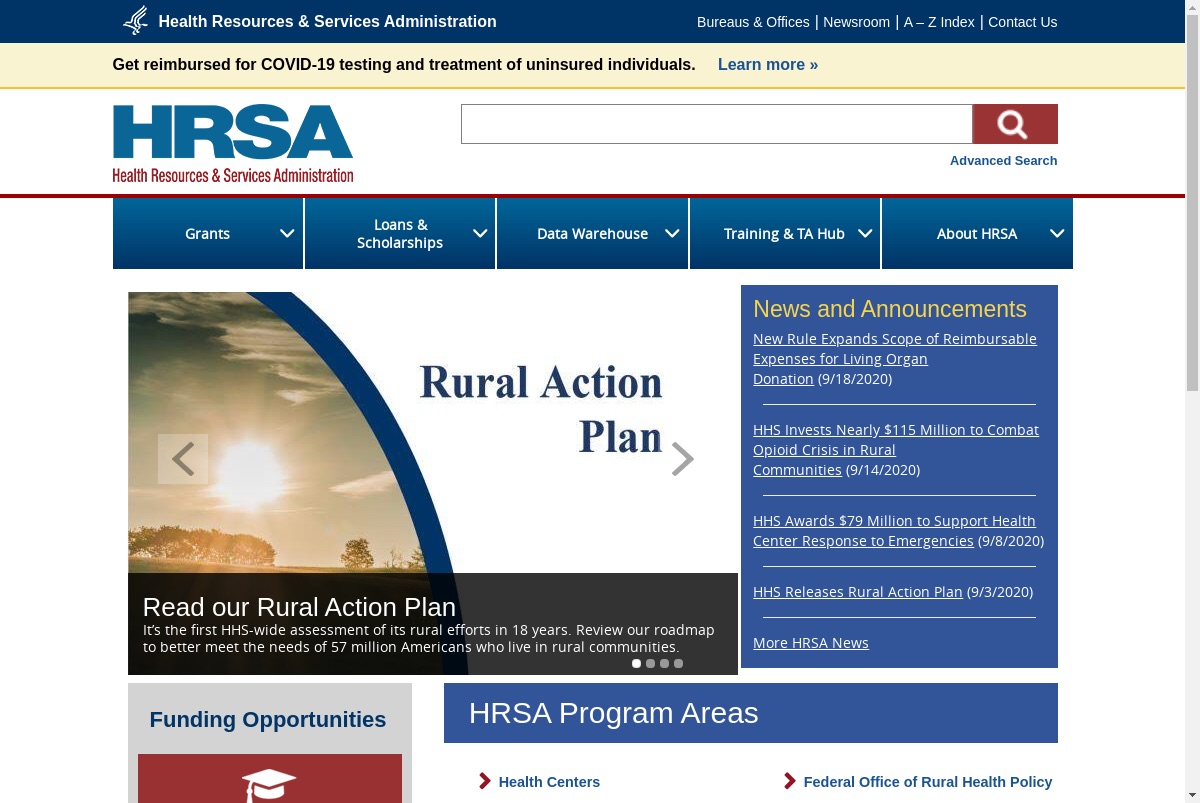Go to previous carousel slide arrow
The width and height of the screenshot is (1200, 803).
[x=183, y=459]
